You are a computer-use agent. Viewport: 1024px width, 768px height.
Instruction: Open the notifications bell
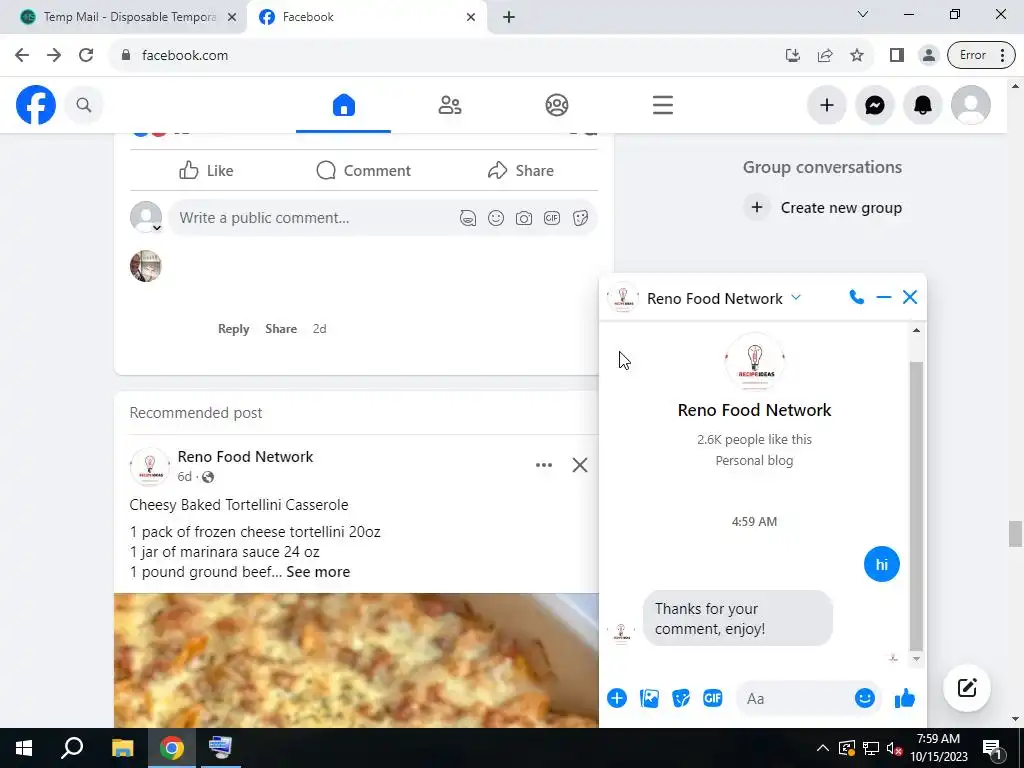tap(922, 104)
